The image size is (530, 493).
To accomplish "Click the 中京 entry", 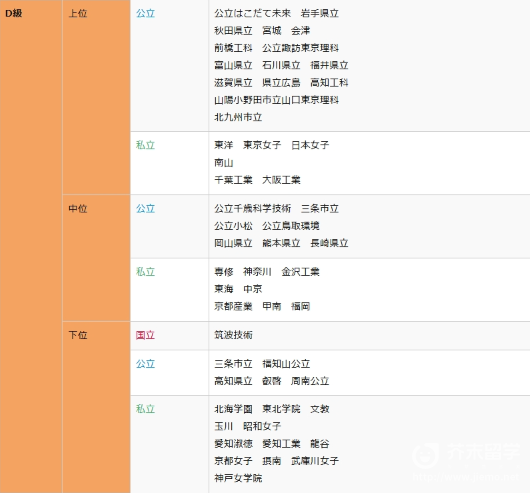I will (252, 289).
